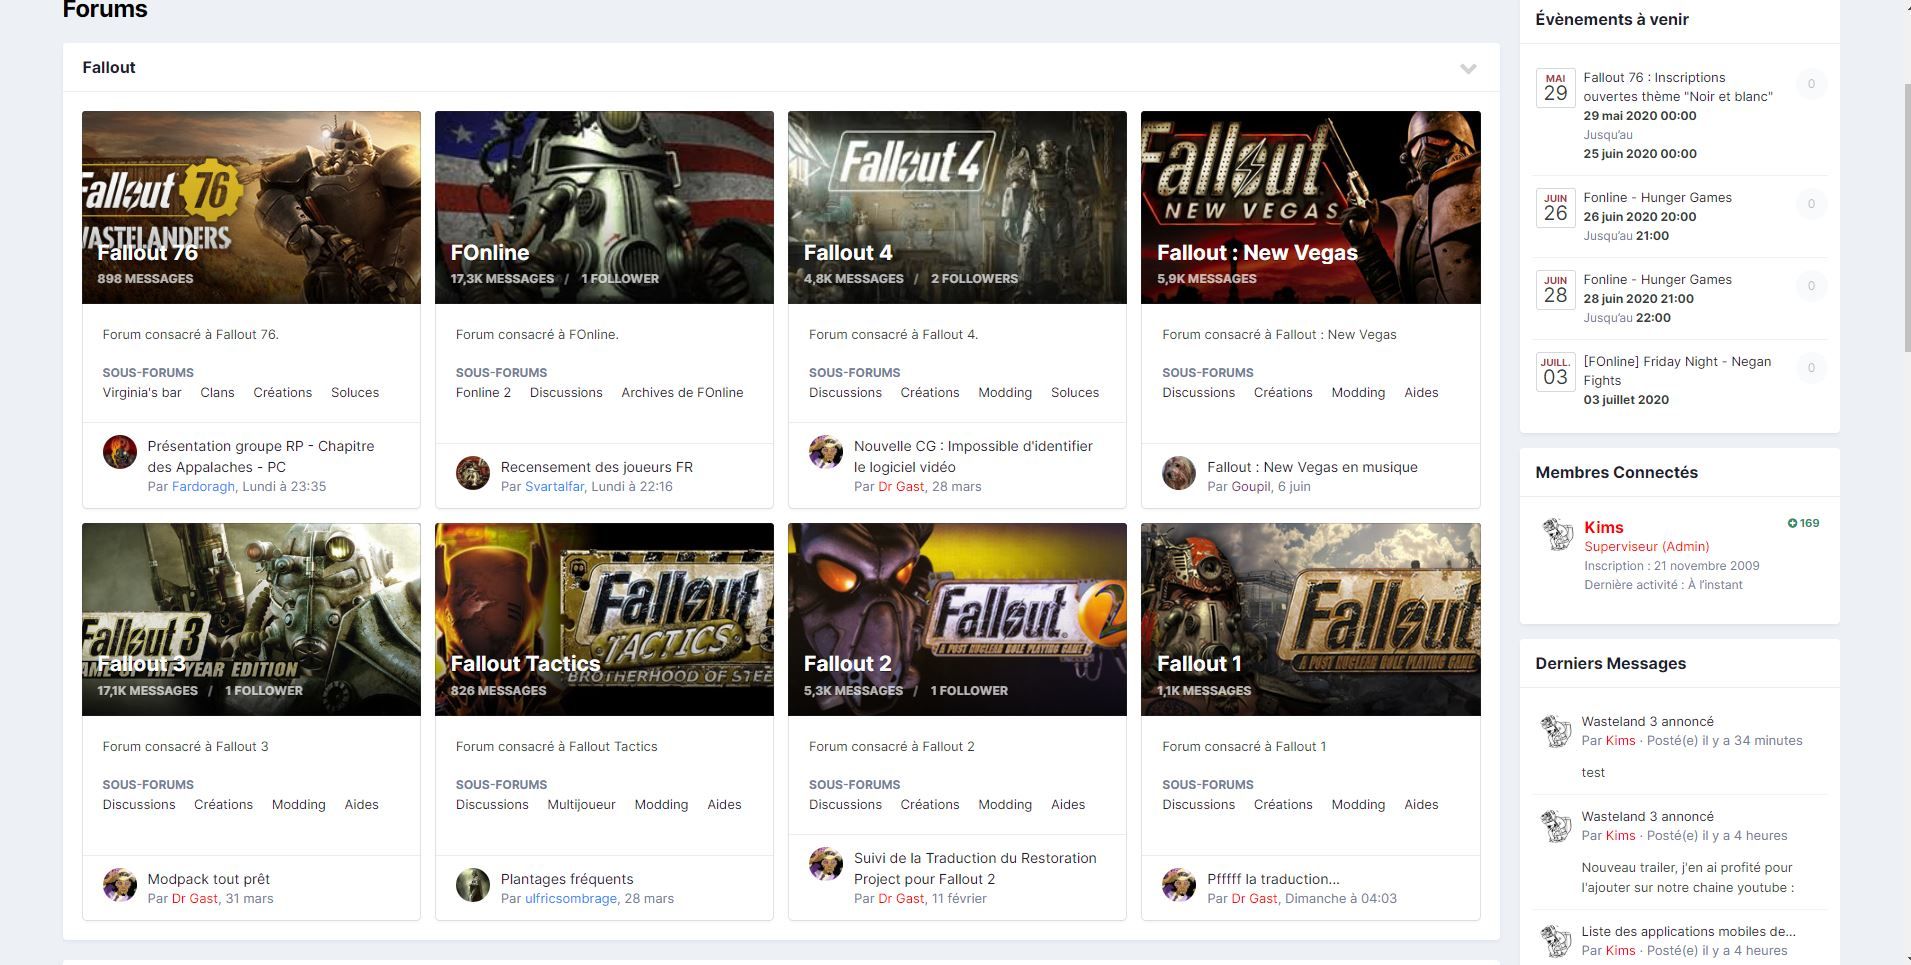
Task: Open topic Fallout : New Vegas en musique
Action: 1312,467
